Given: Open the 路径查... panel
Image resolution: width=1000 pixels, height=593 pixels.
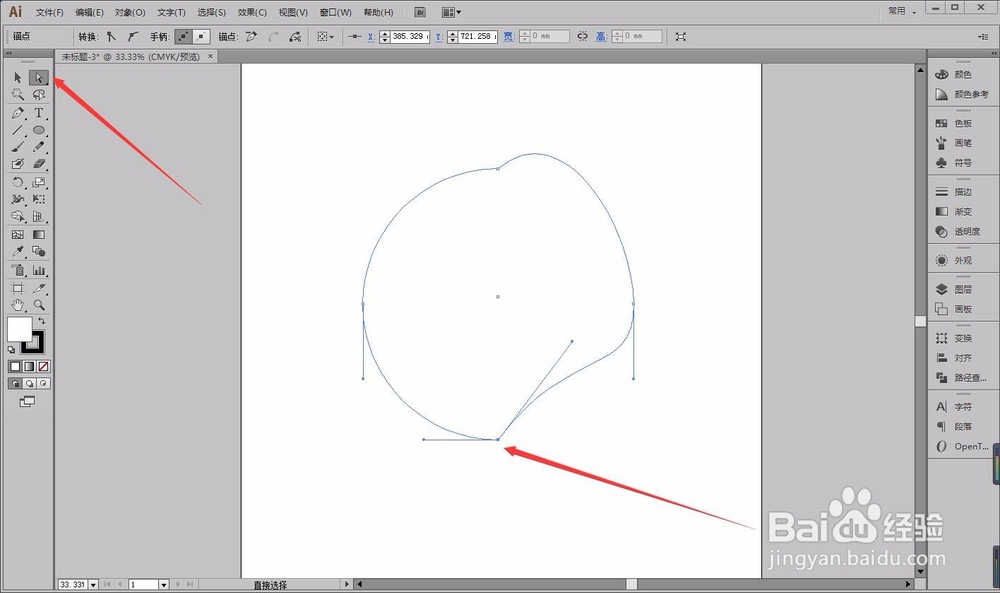Looking at the screenshot, I should point(962,378).
